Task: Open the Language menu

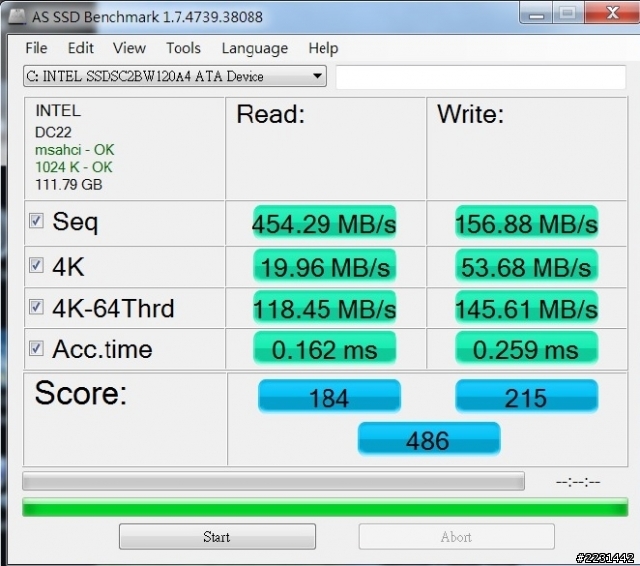Action: [x=255, y=48]
